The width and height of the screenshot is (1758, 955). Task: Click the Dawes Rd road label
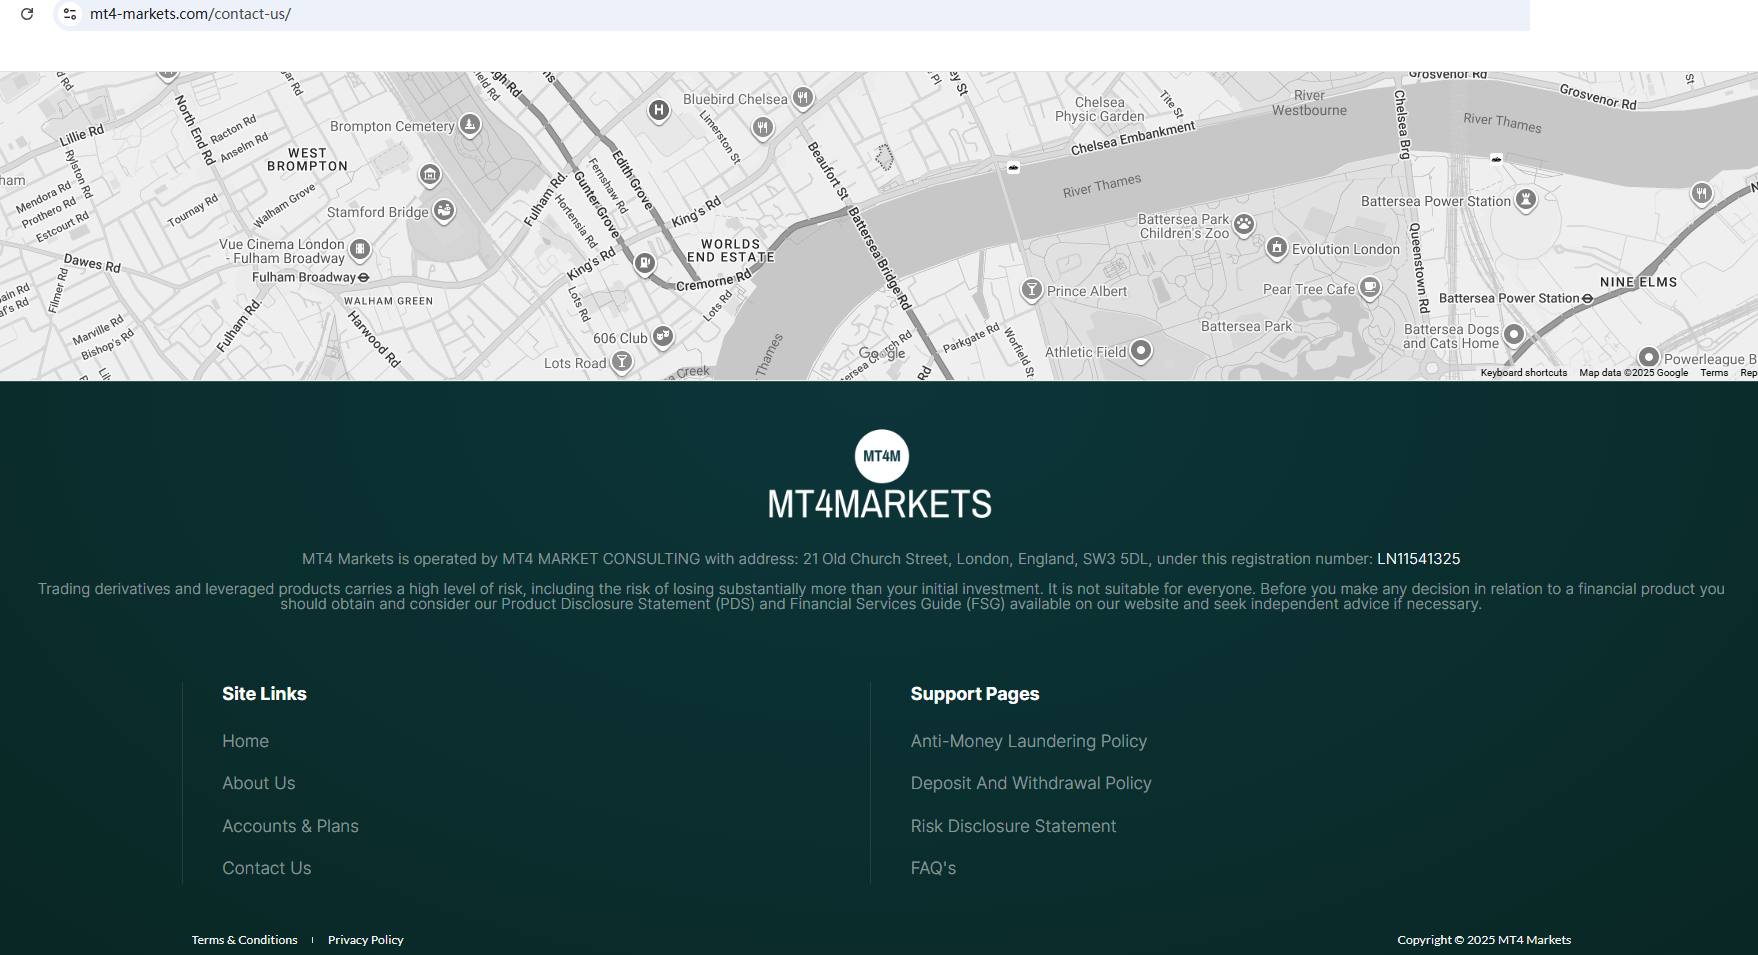pyautogui.click(x=92, y=263)
